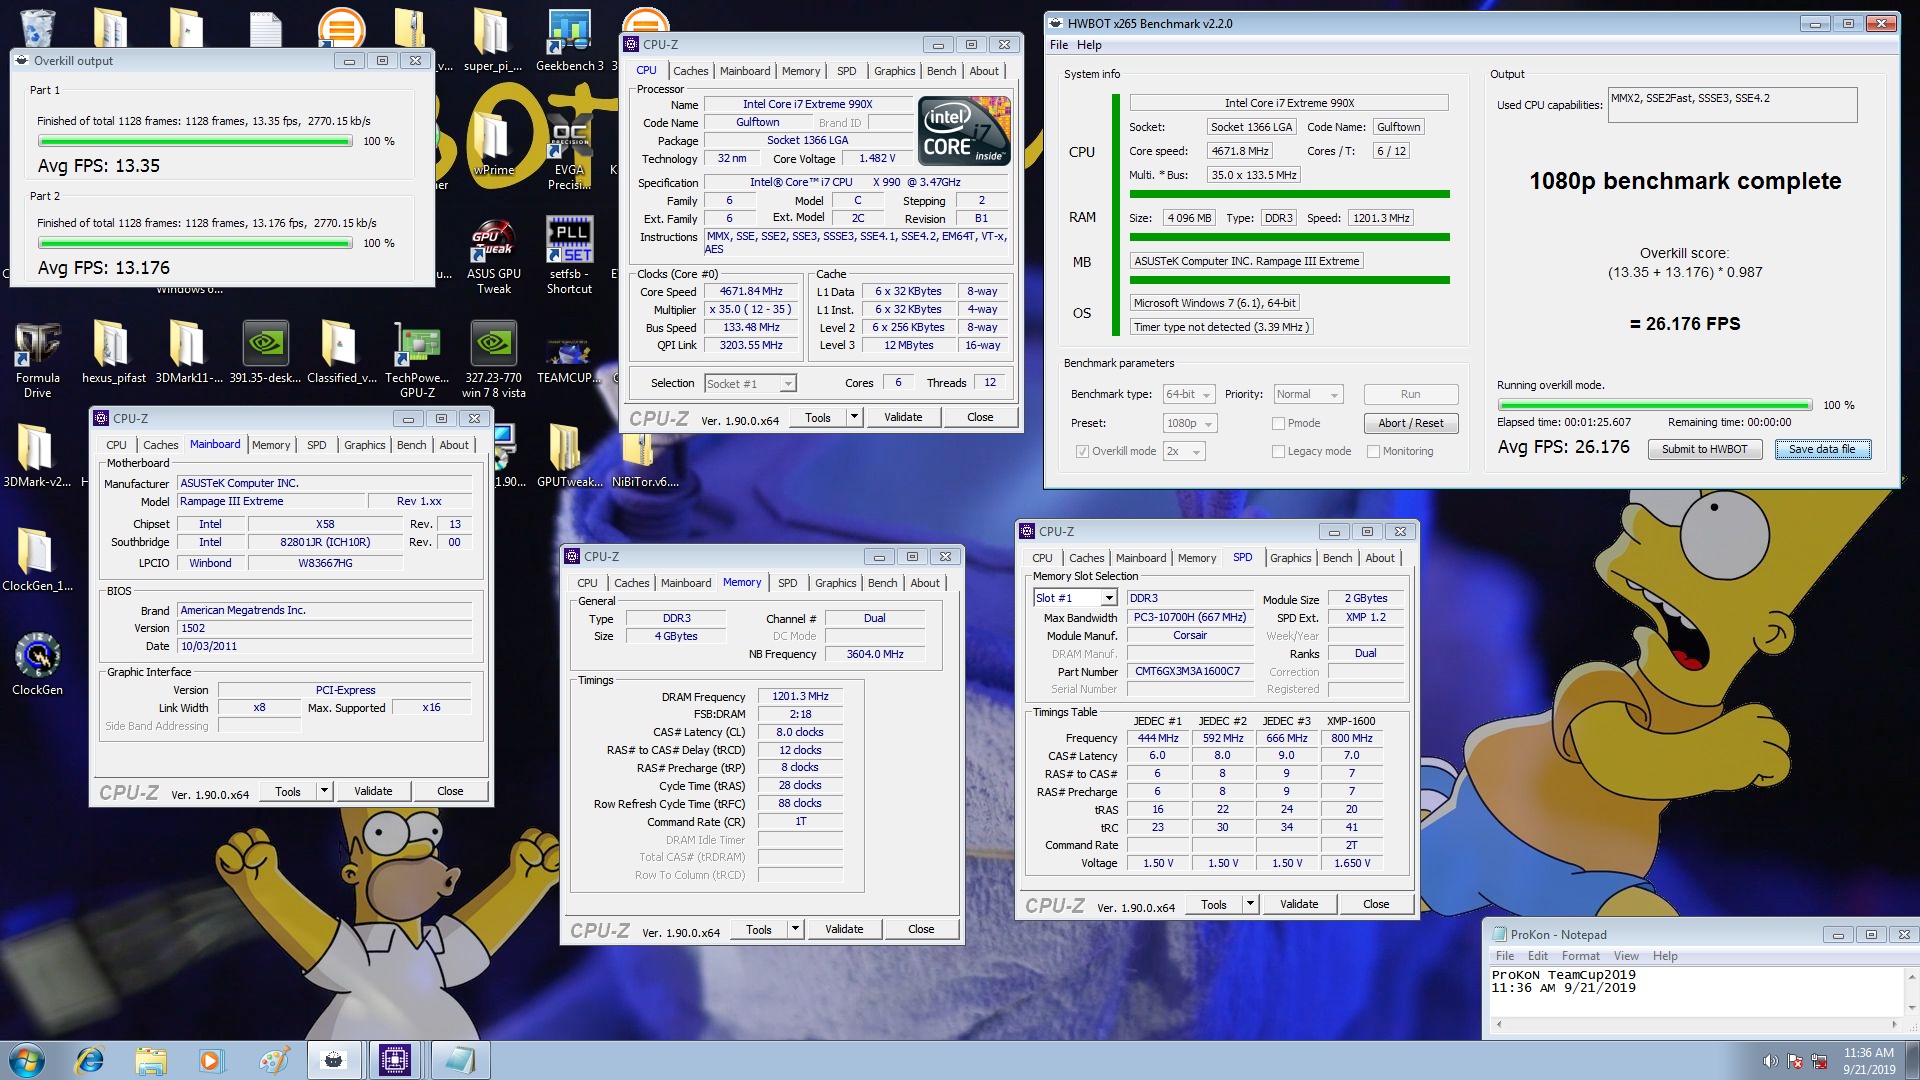Expand Tools arrow in CPU-Z Memory window
Image resolution: width=1920 pixels, height=1080 pixels.
(x=795, y=929)
